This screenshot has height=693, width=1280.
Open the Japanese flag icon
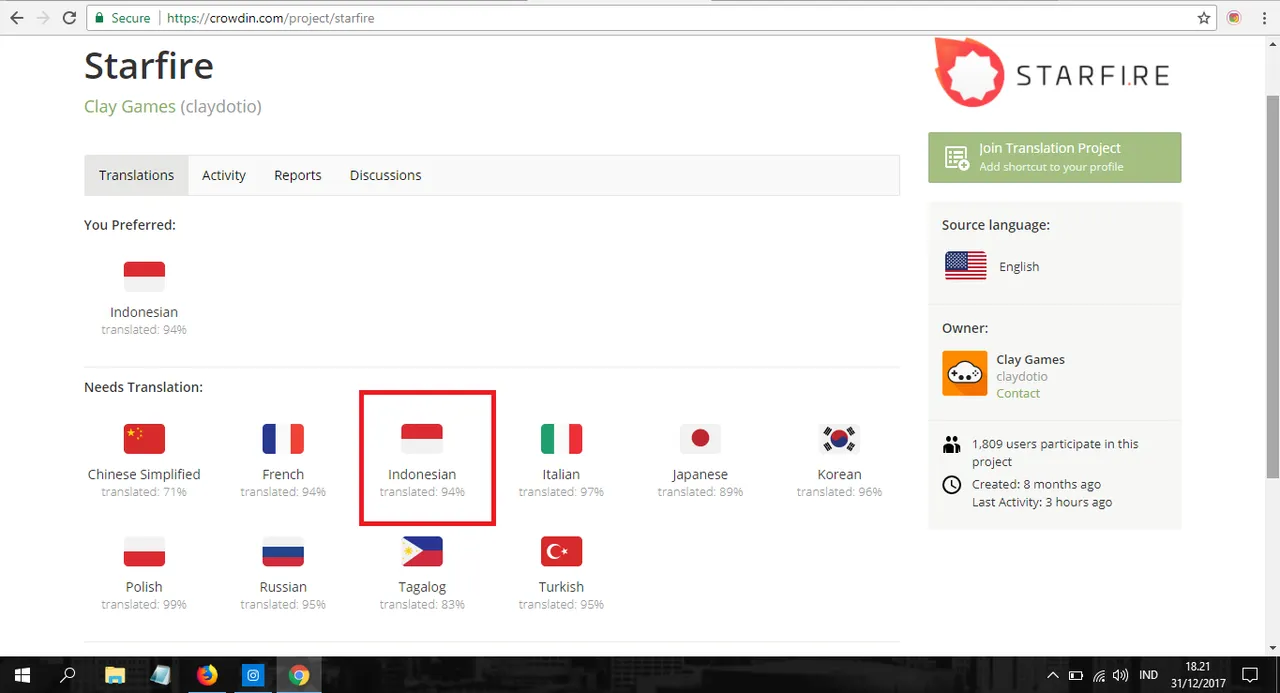coord(700,439)
